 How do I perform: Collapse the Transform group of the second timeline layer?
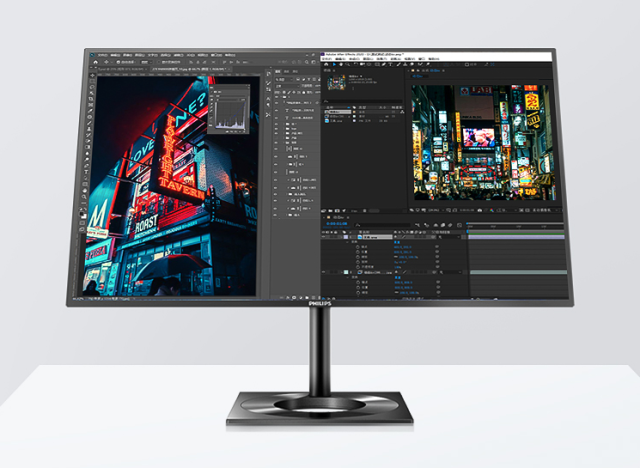pos(347,277)
